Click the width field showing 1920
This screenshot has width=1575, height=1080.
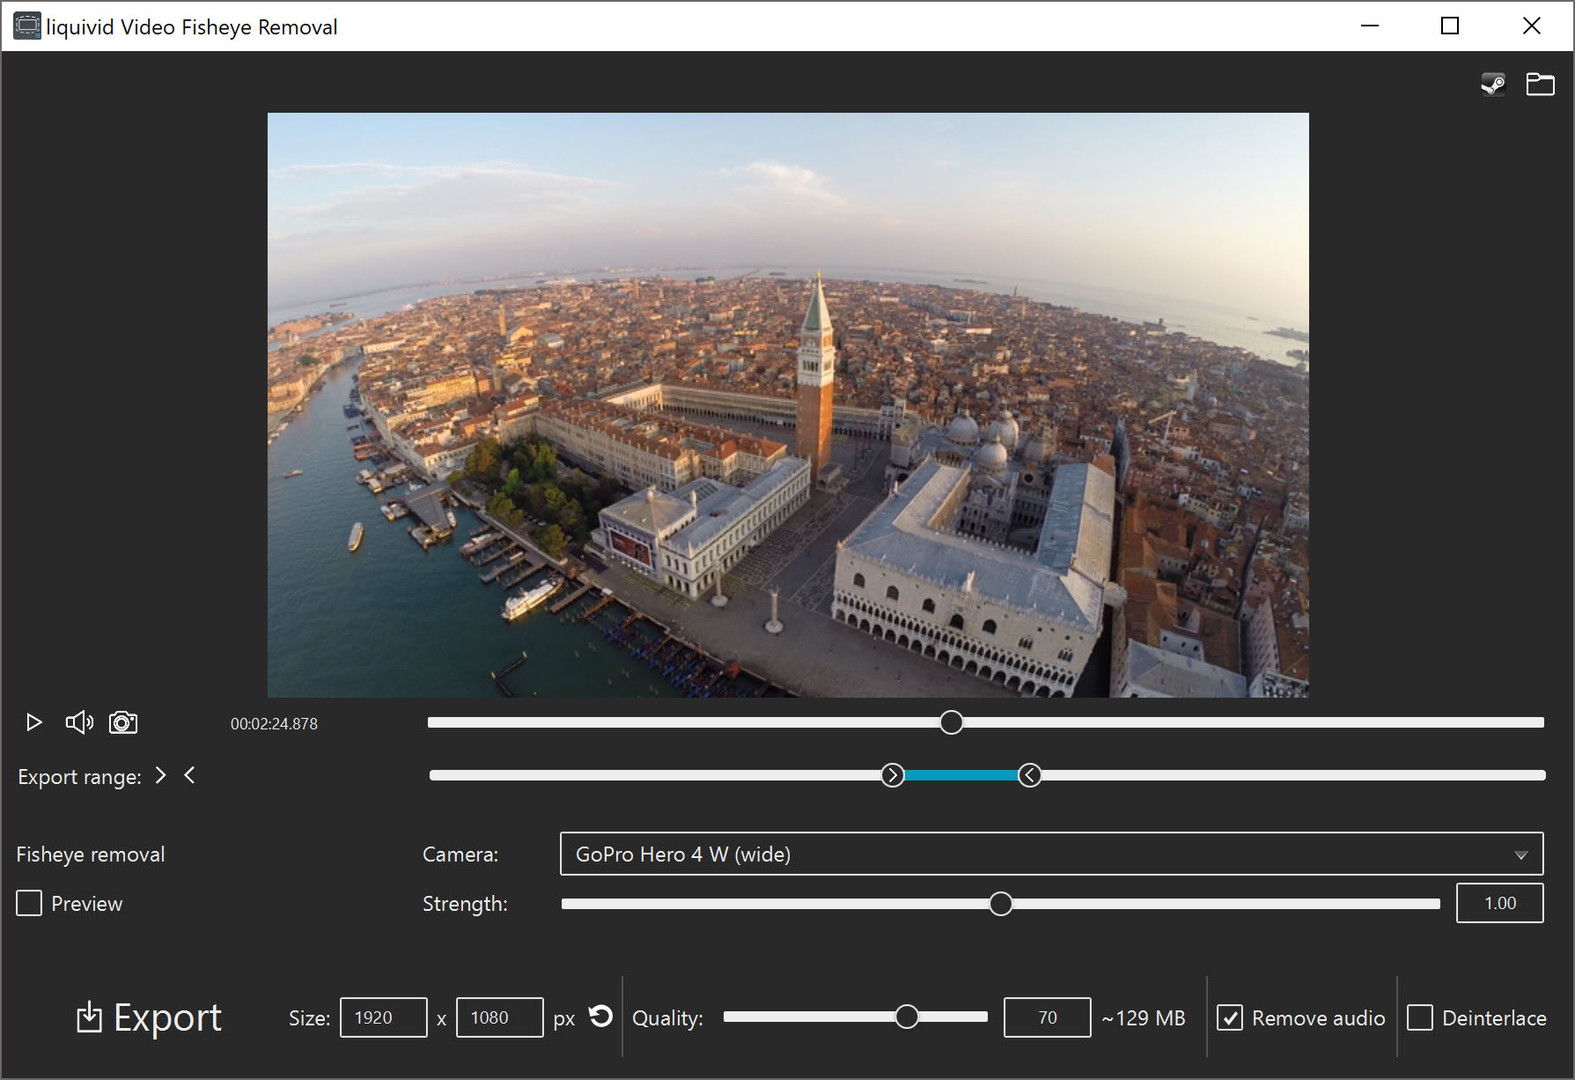point(383,1018)
